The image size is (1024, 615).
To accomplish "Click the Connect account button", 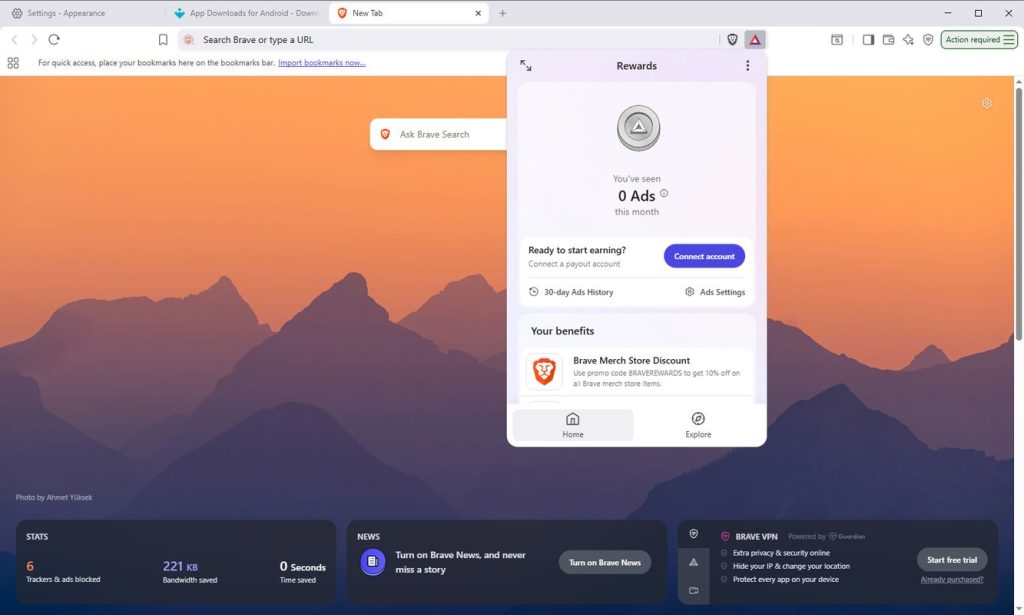I will [704, 256].
